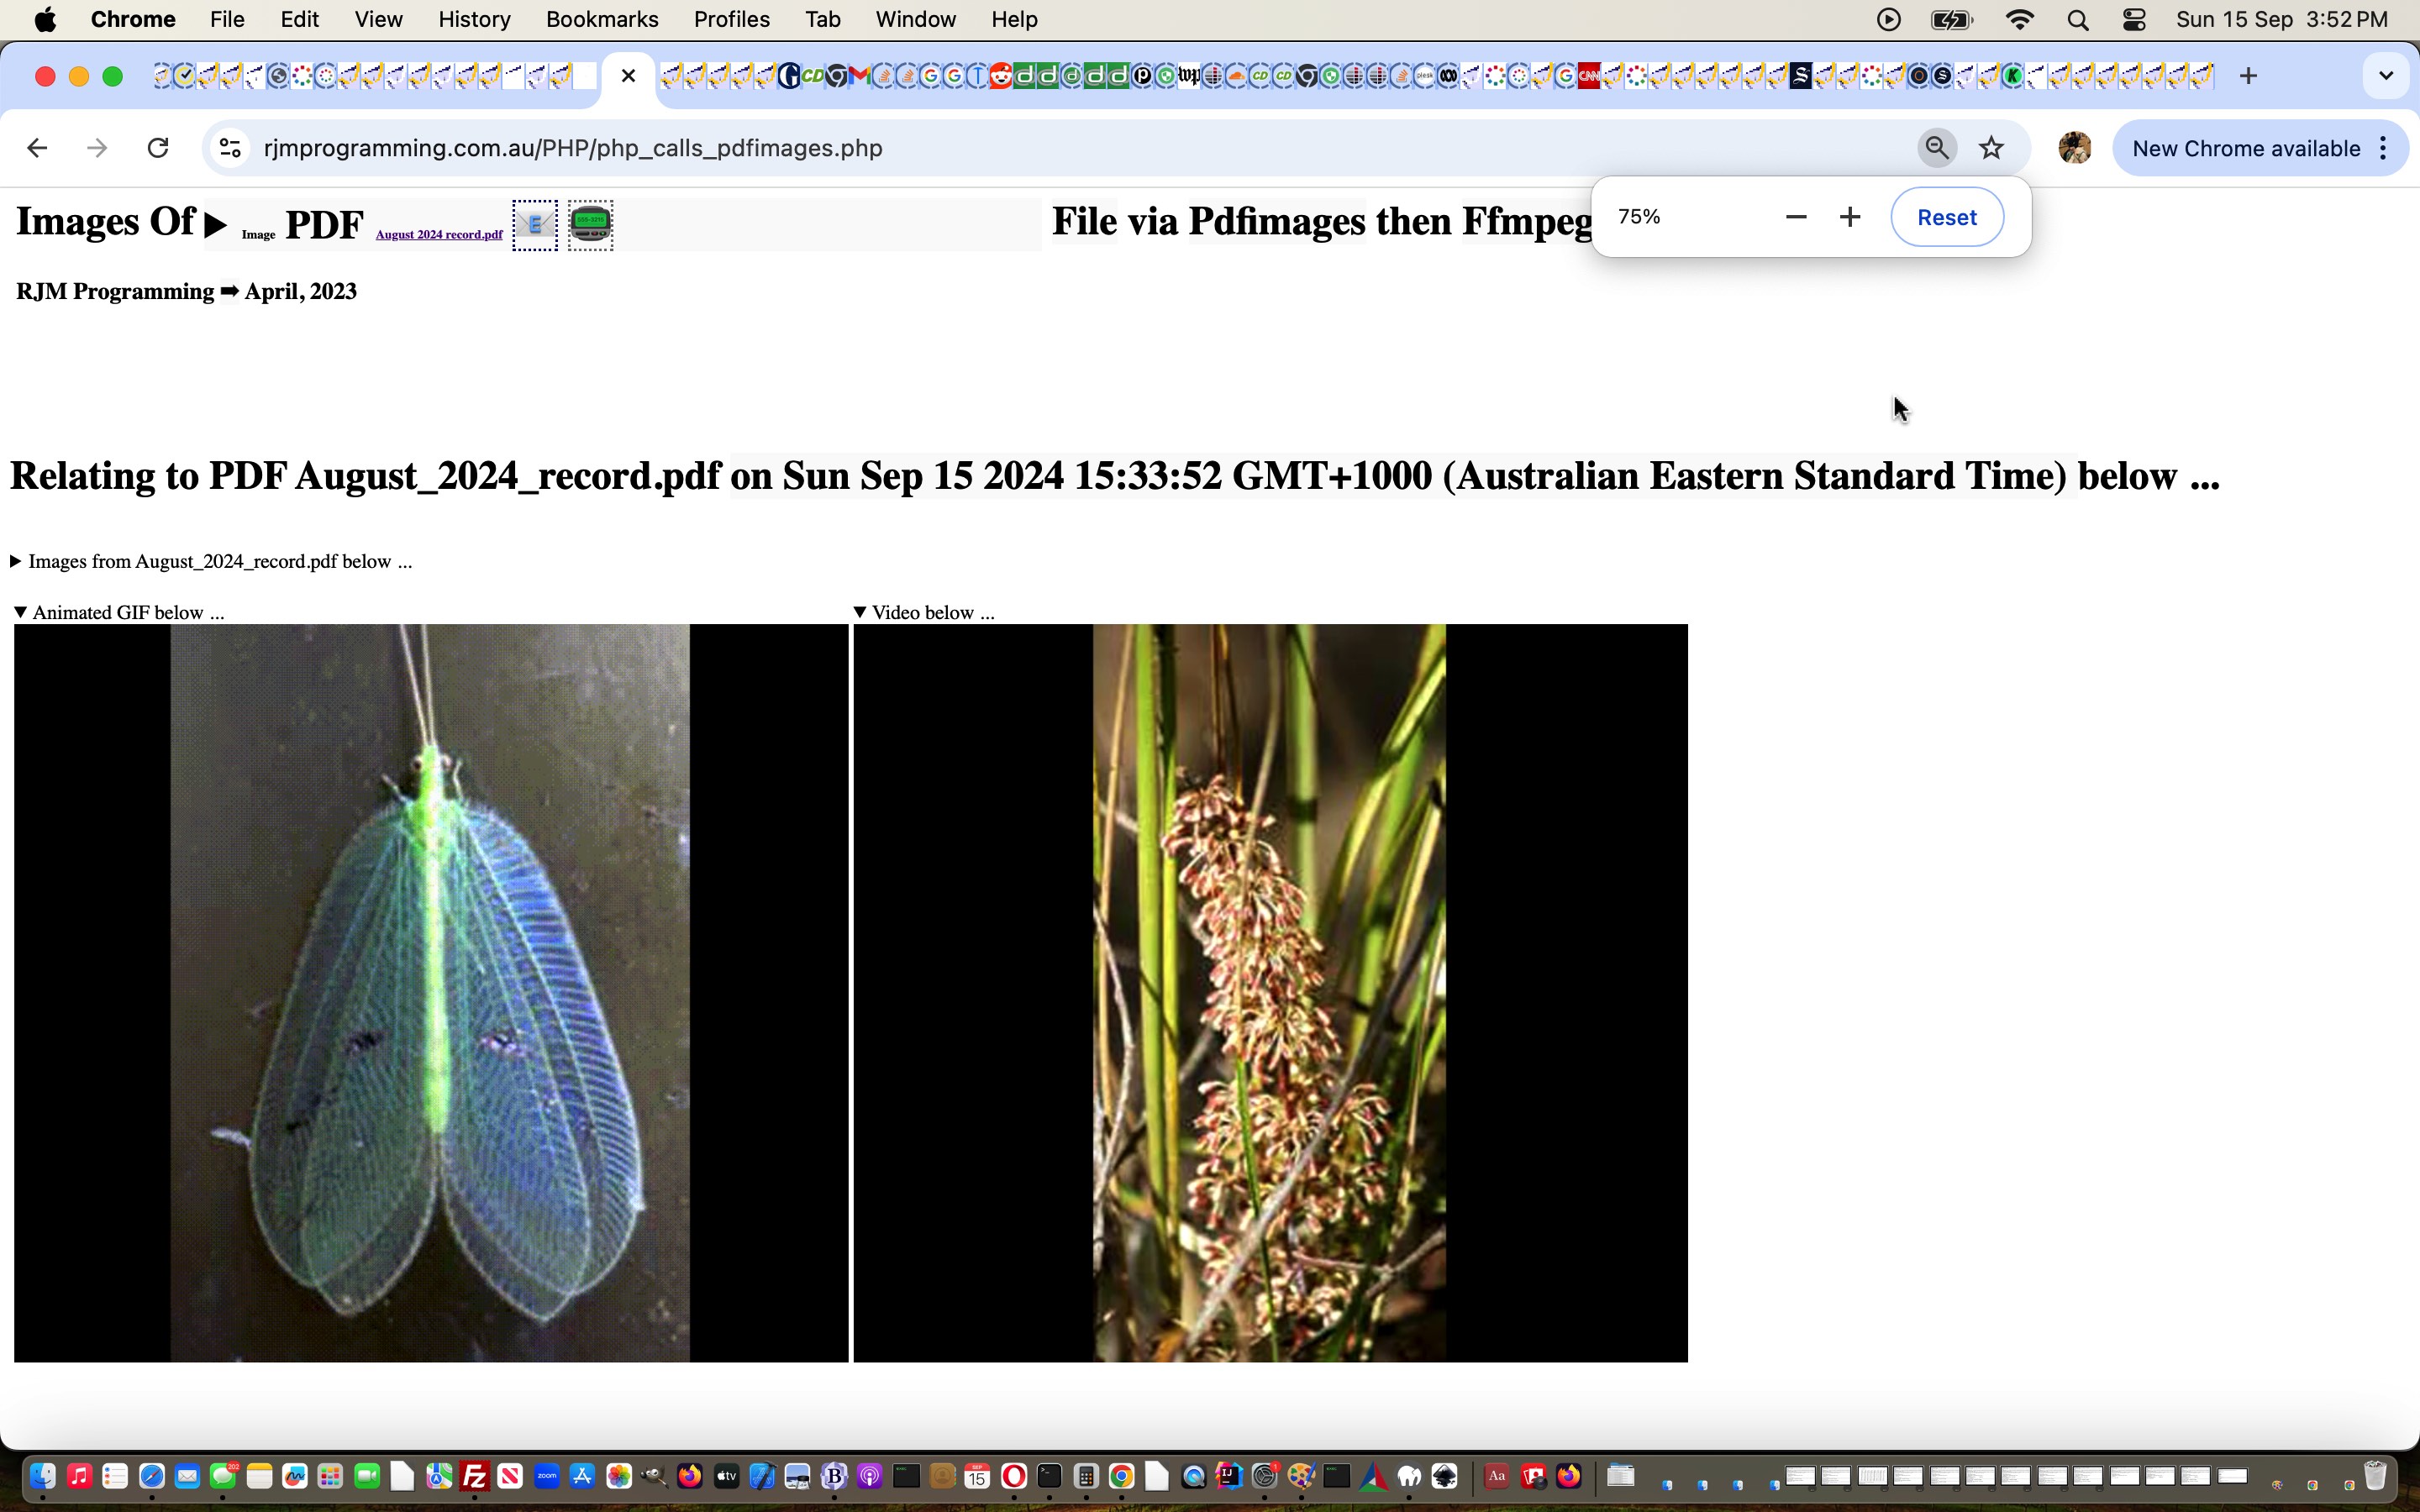Click the page reload/refresh icon
2420x1512 pixels.
pos(159,148)
